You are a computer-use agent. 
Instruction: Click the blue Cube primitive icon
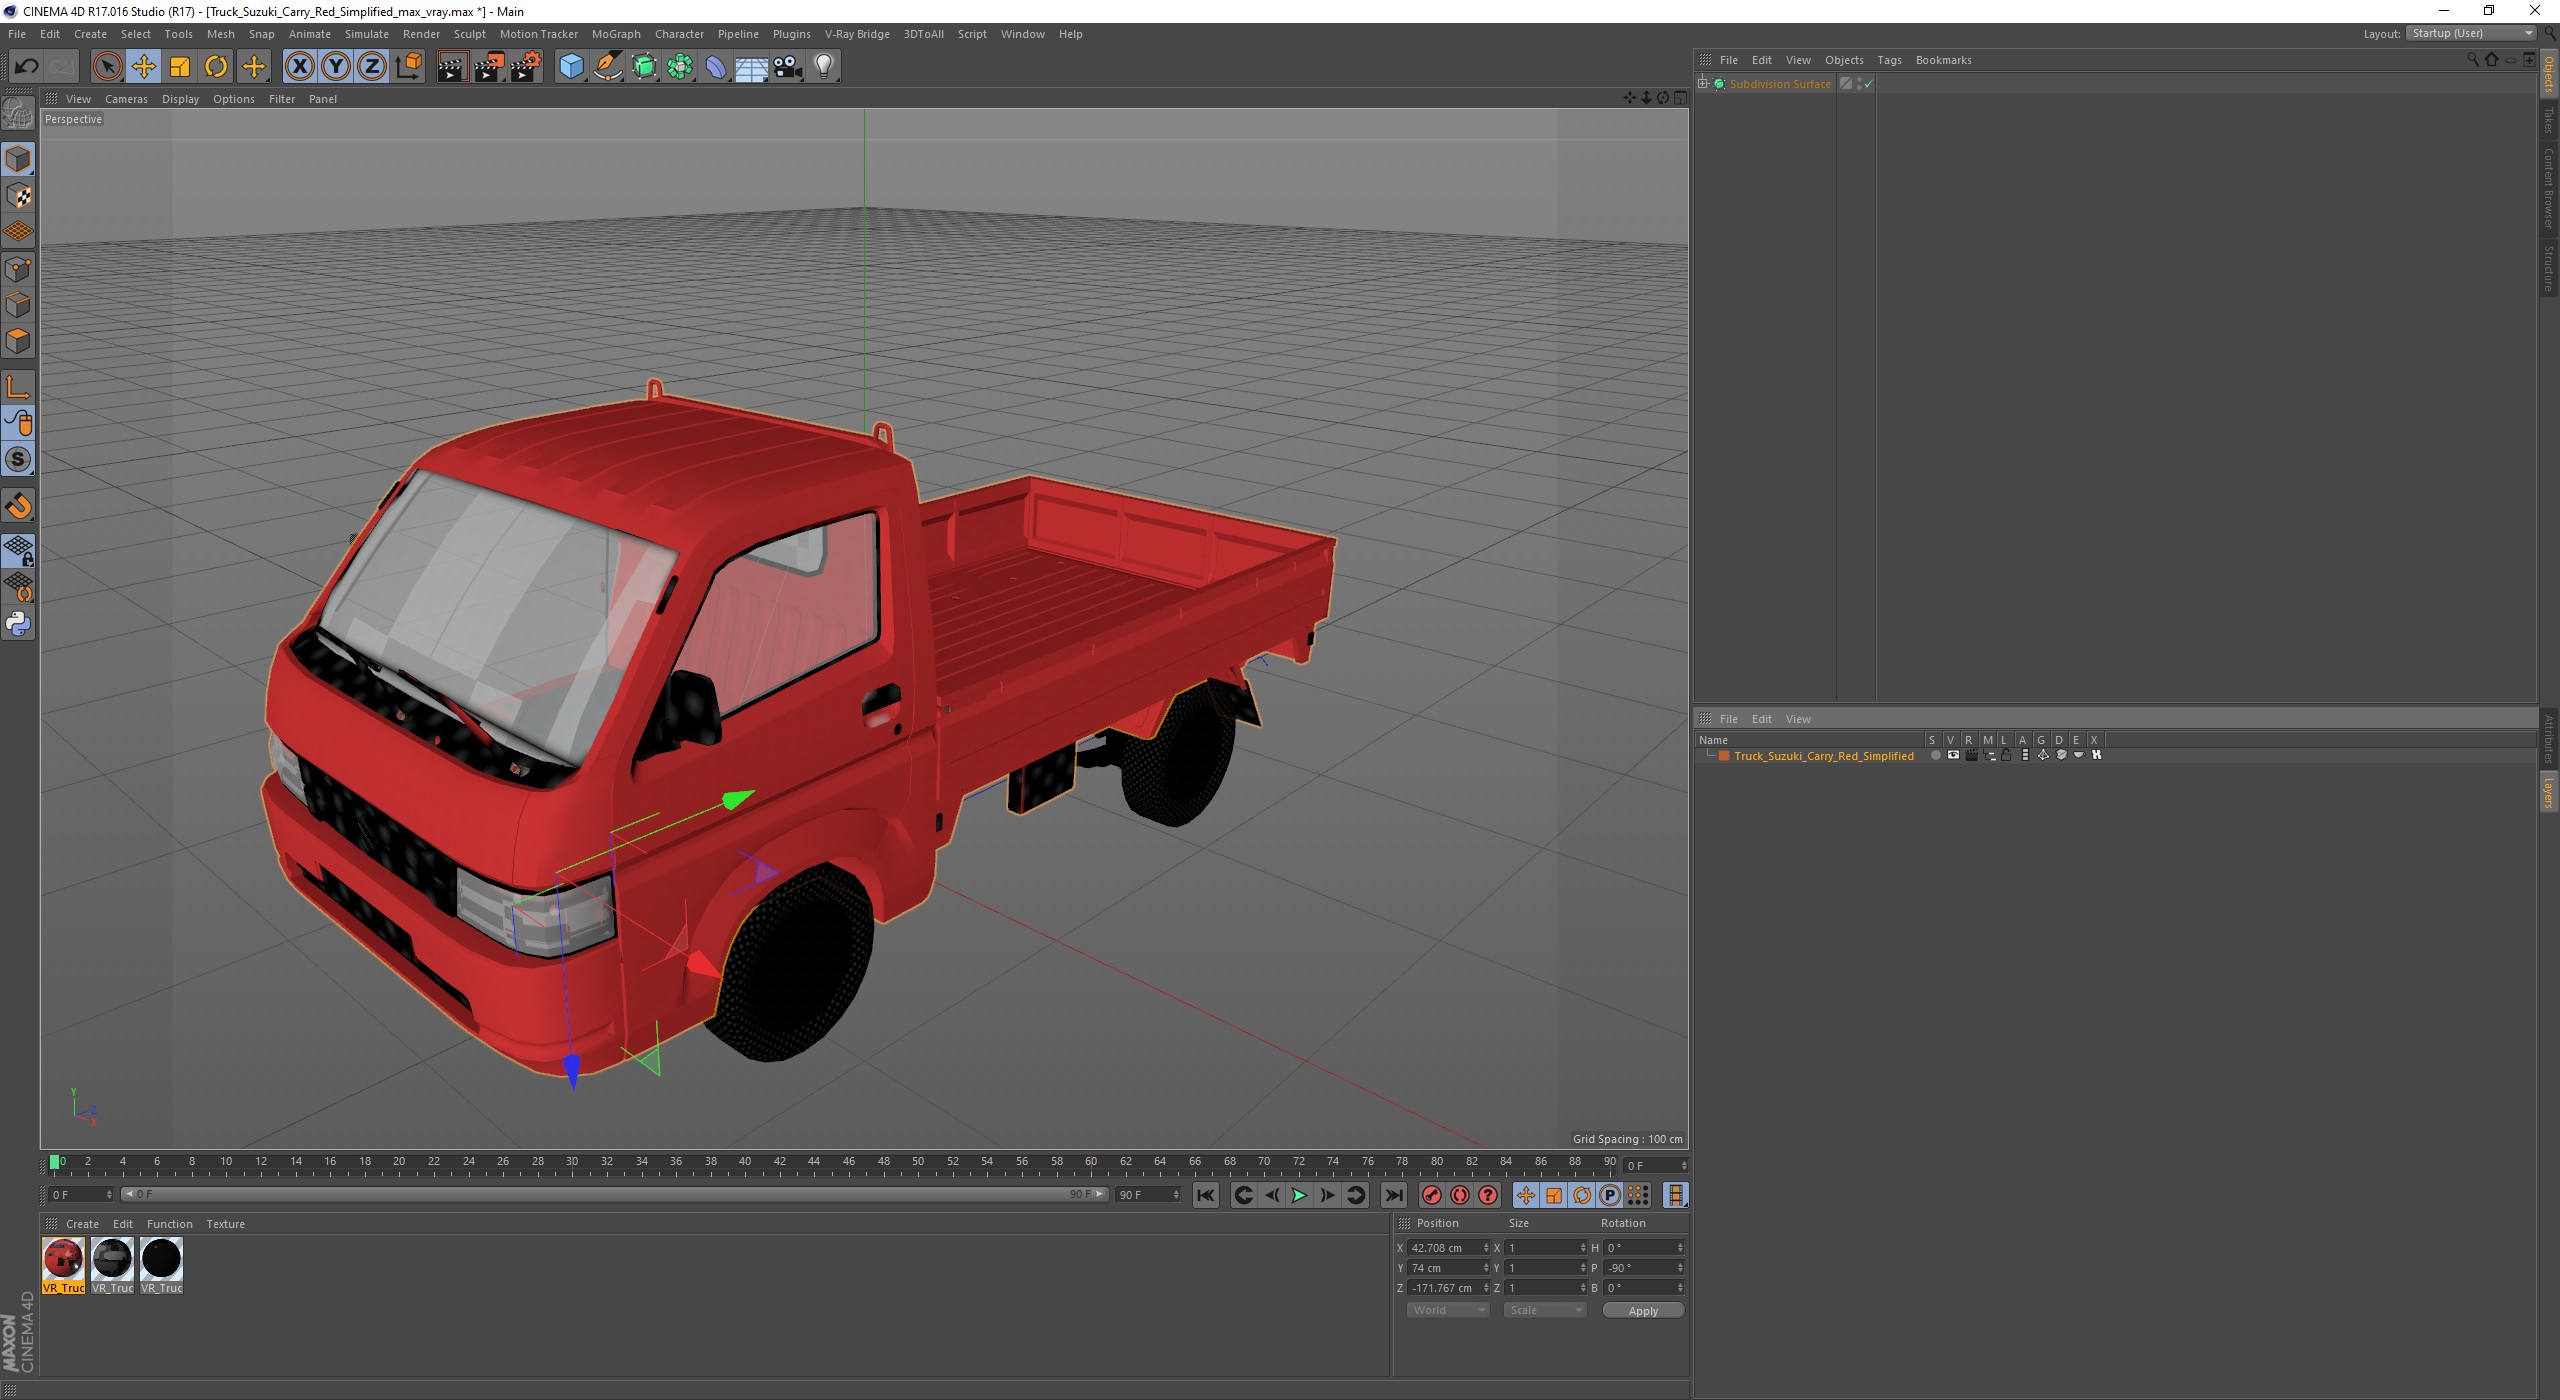[x=571, y=67]
